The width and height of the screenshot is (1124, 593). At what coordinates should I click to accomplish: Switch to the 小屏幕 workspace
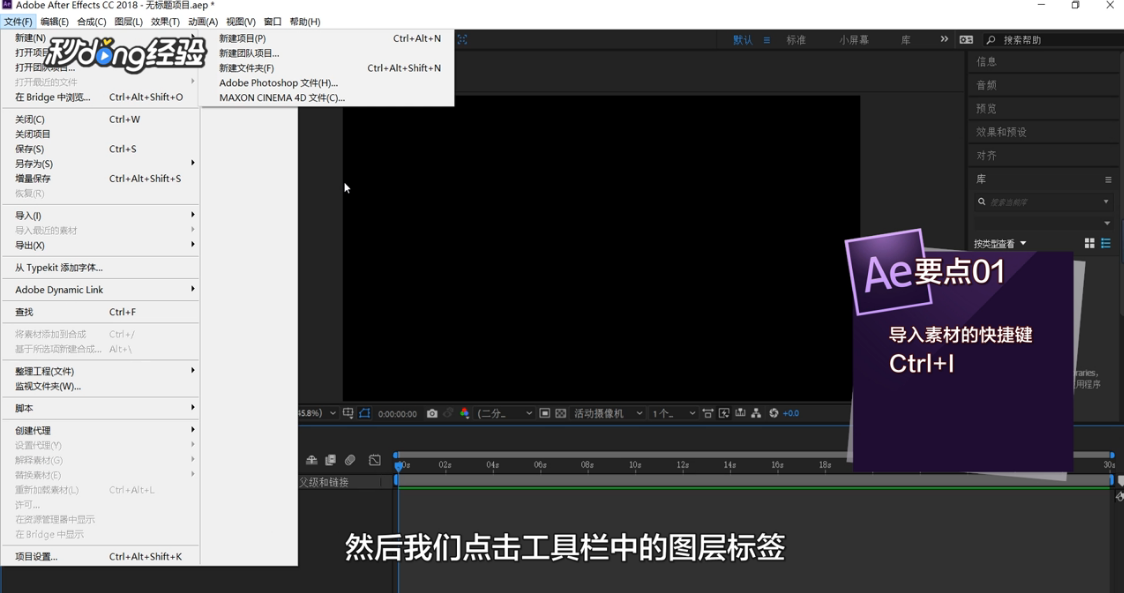pos(854,40)
